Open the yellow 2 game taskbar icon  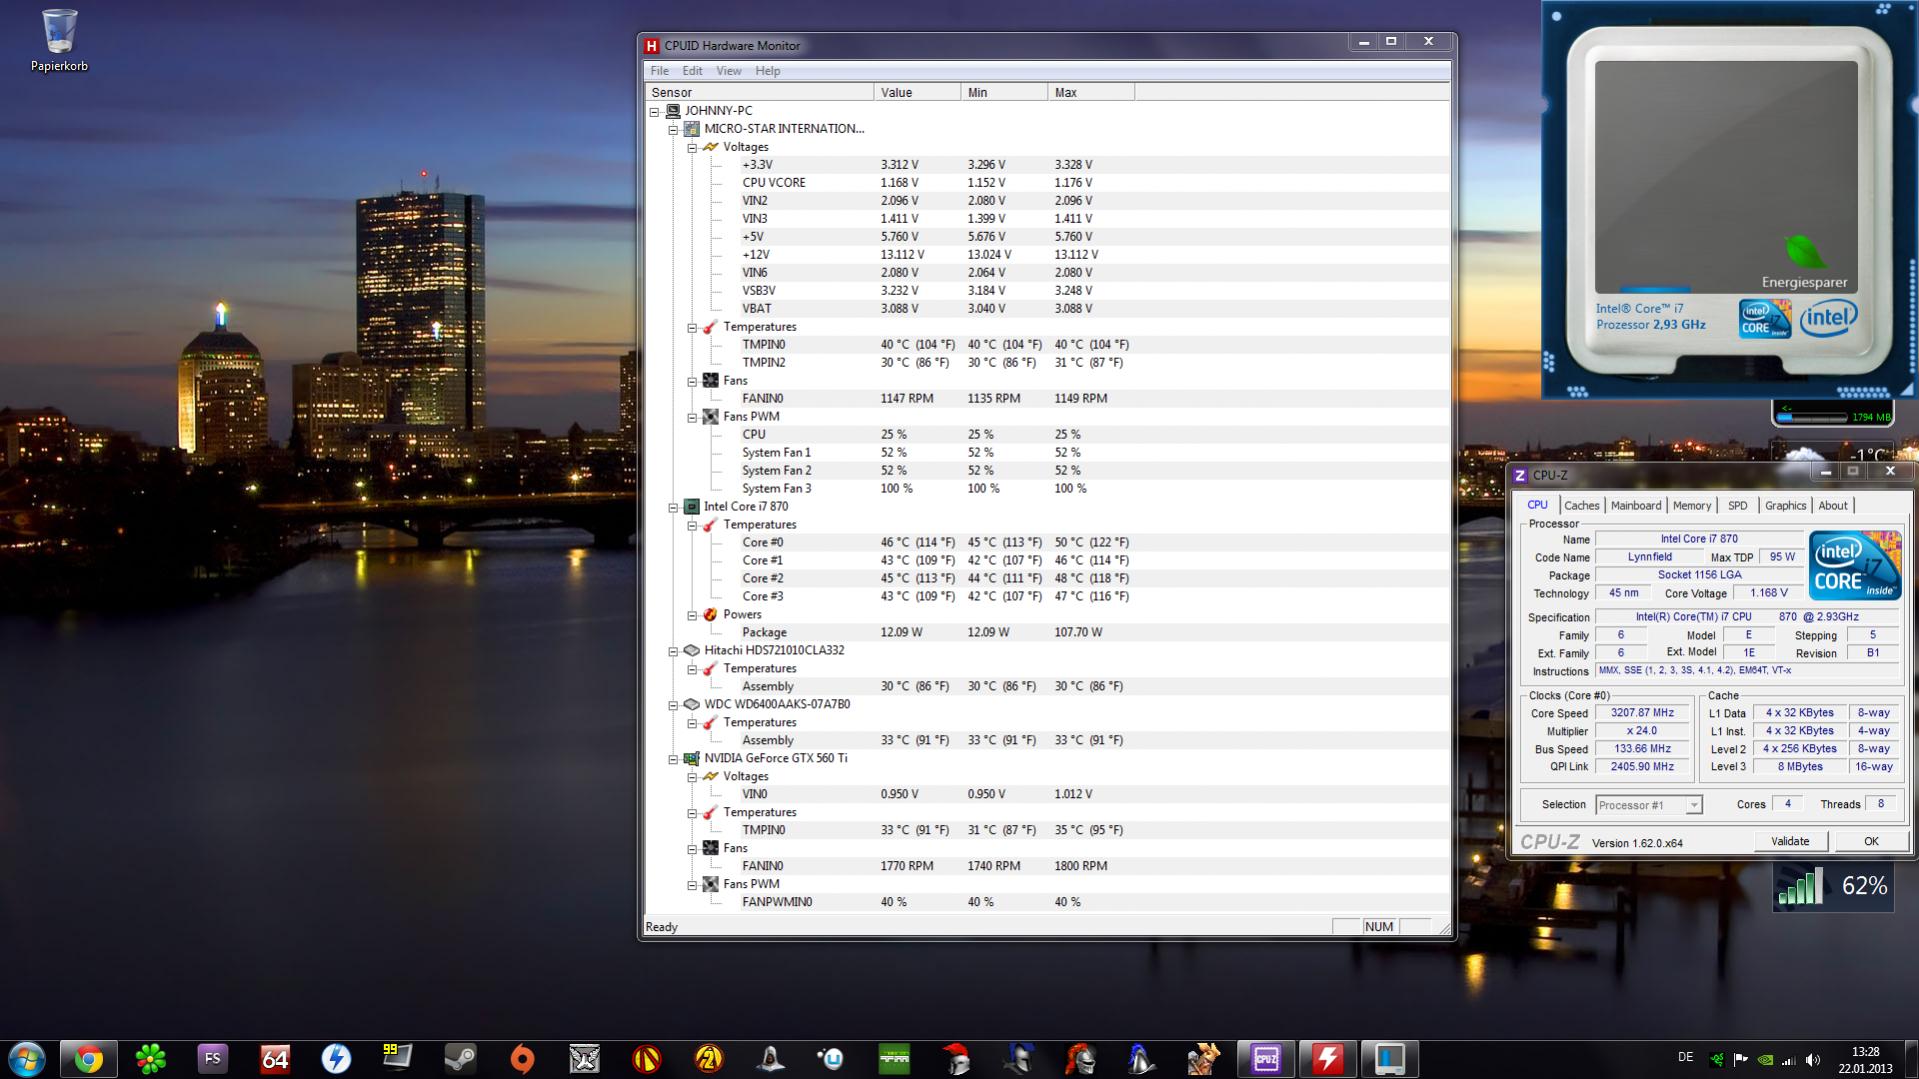[708, 1058]
